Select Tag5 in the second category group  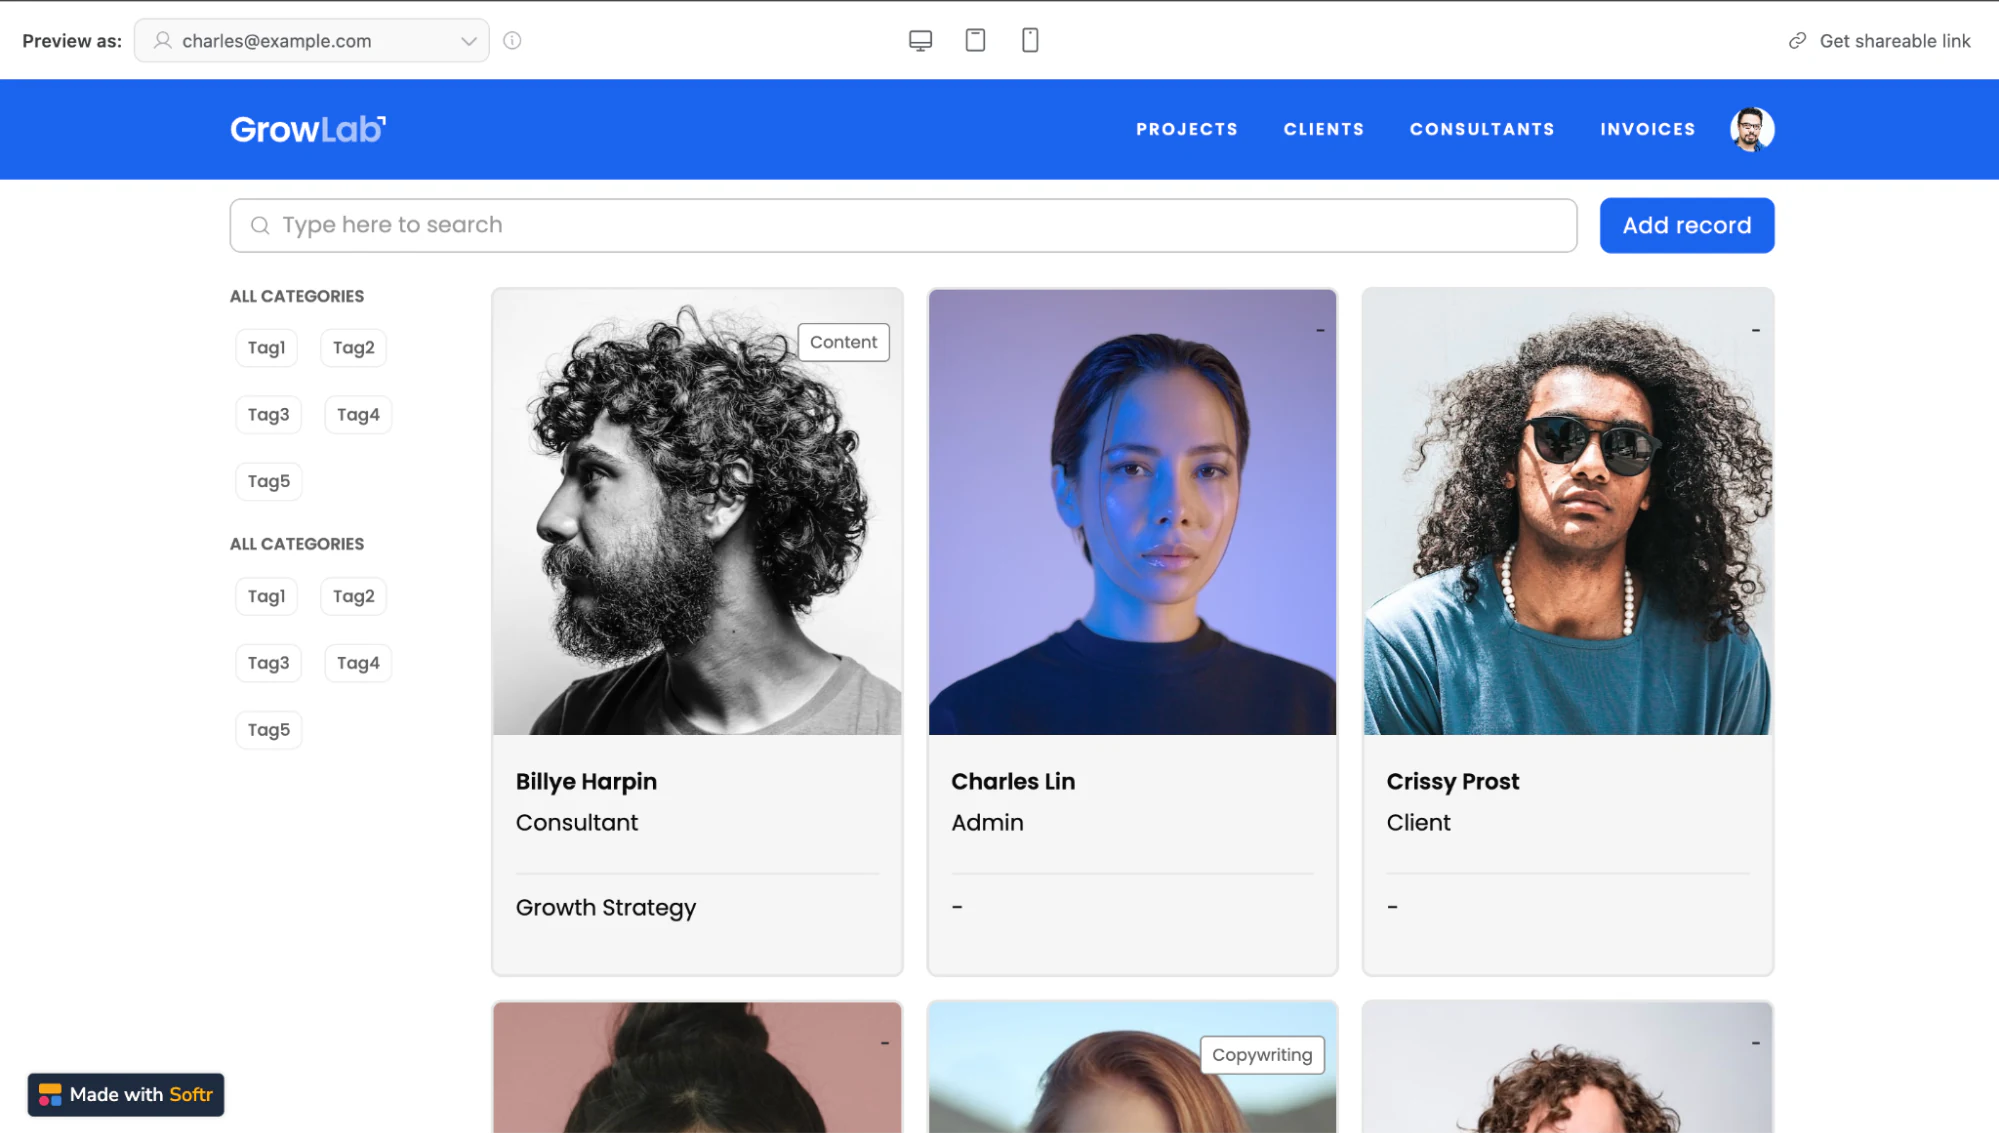pos(268,730)
